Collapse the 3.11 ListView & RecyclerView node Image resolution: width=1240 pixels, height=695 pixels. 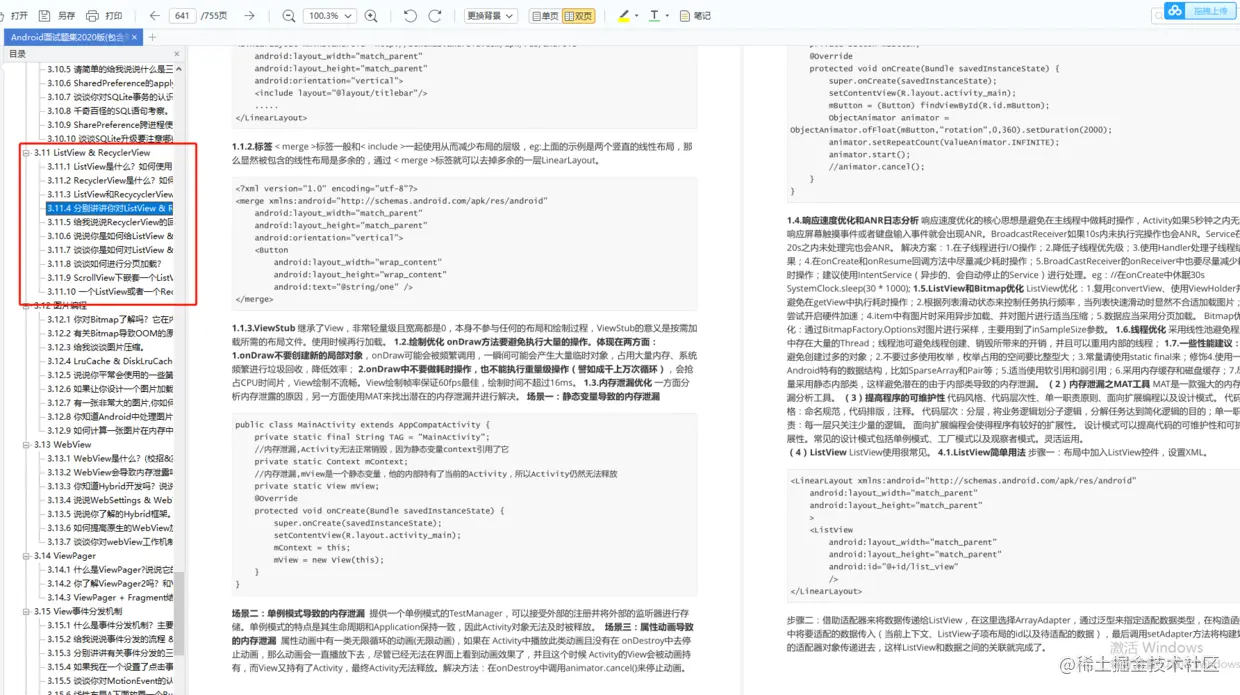point(27,153)
